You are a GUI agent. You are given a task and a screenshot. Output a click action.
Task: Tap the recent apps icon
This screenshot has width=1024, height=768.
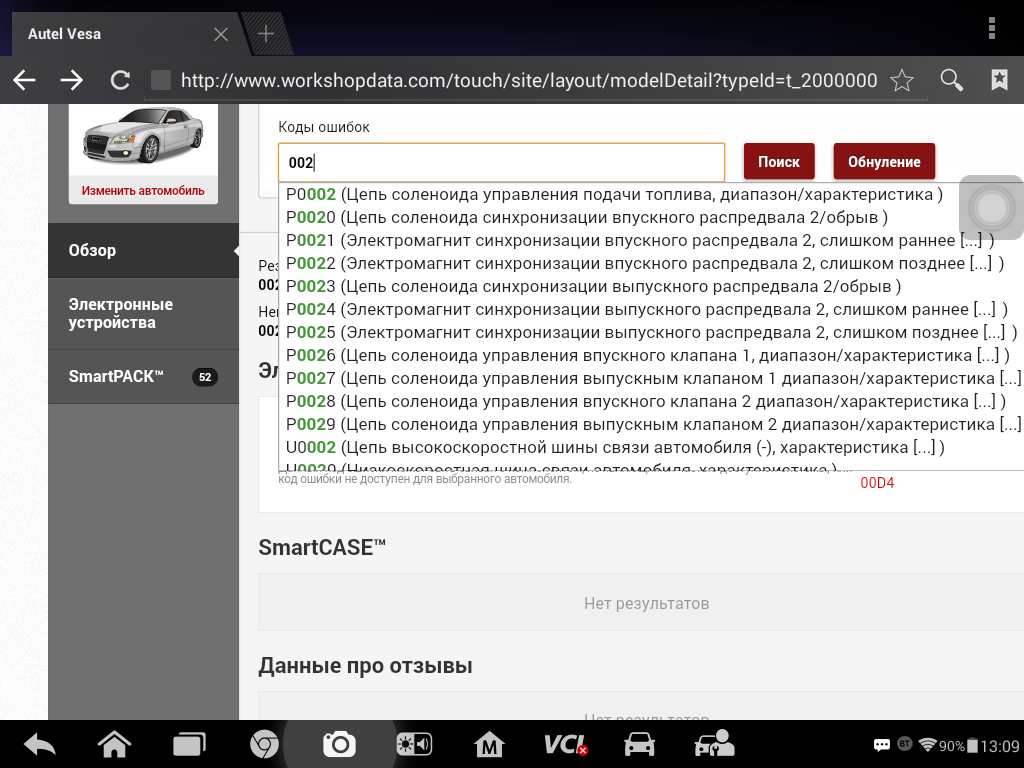coord(189,744)
